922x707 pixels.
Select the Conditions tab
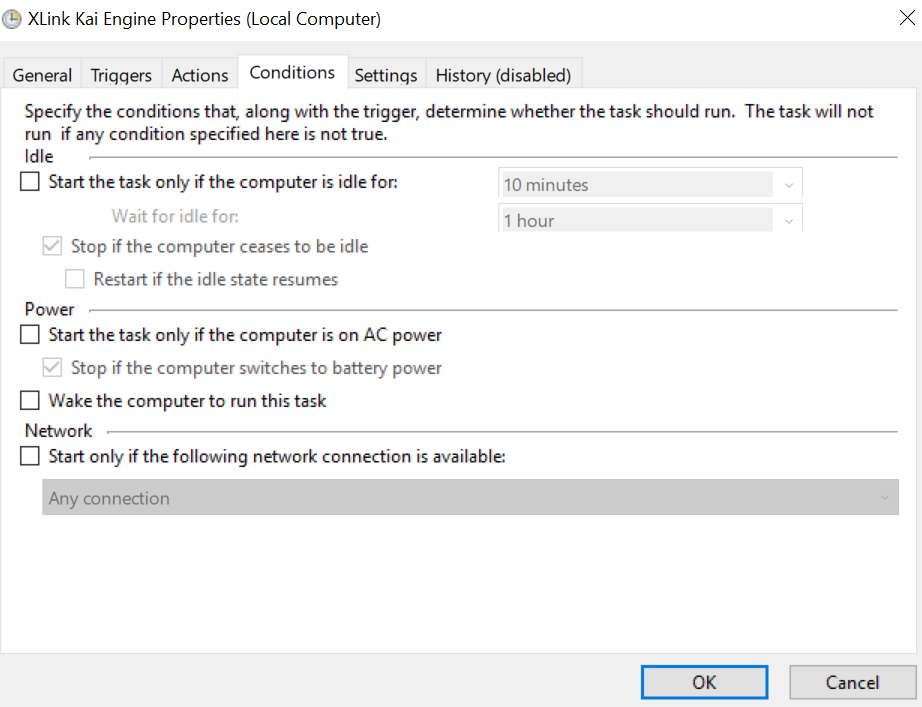coord(292,73)
